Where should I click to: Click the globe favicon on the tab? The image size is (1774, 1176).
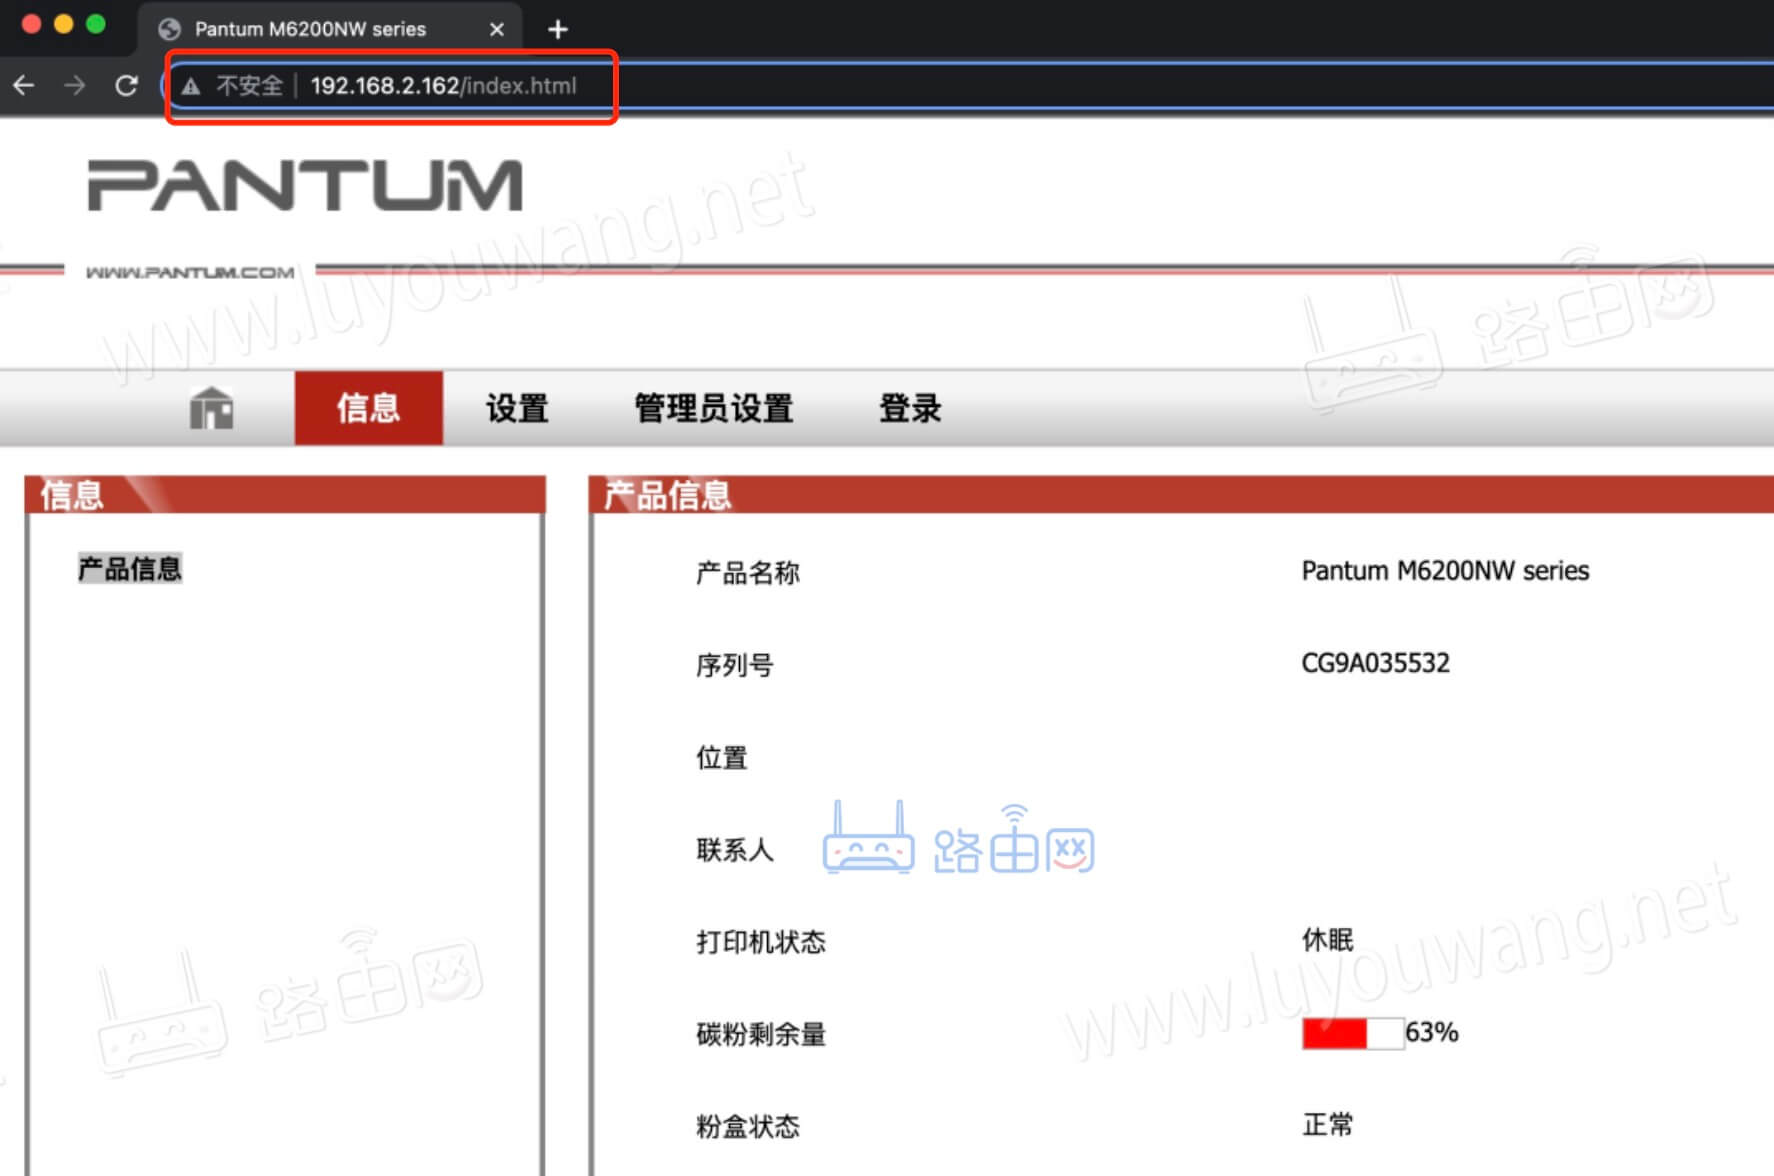(x=170, y=29)
